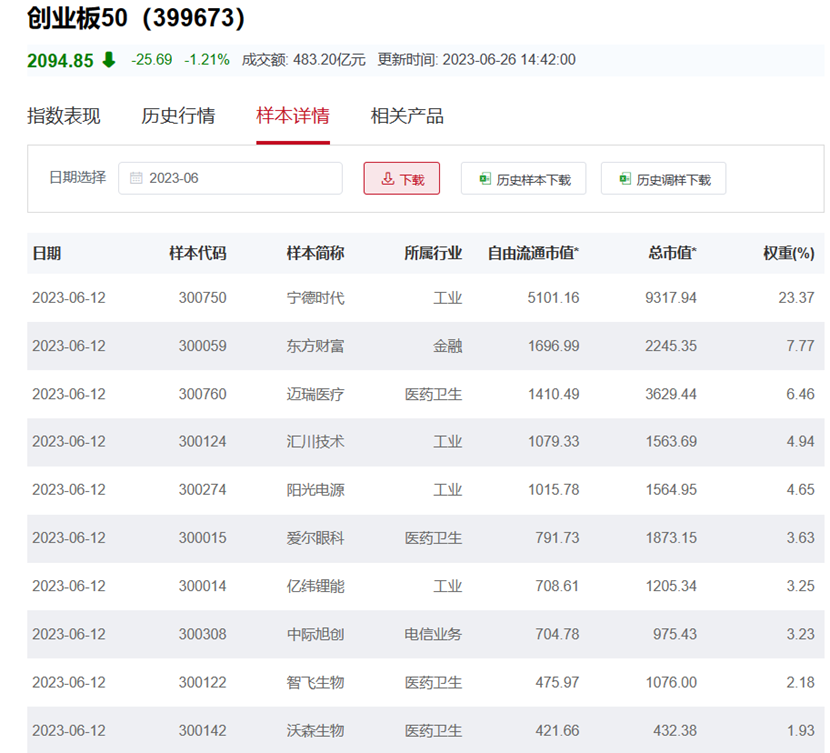
Task: Click the -1.21% change value
Action: coord(207,60)
